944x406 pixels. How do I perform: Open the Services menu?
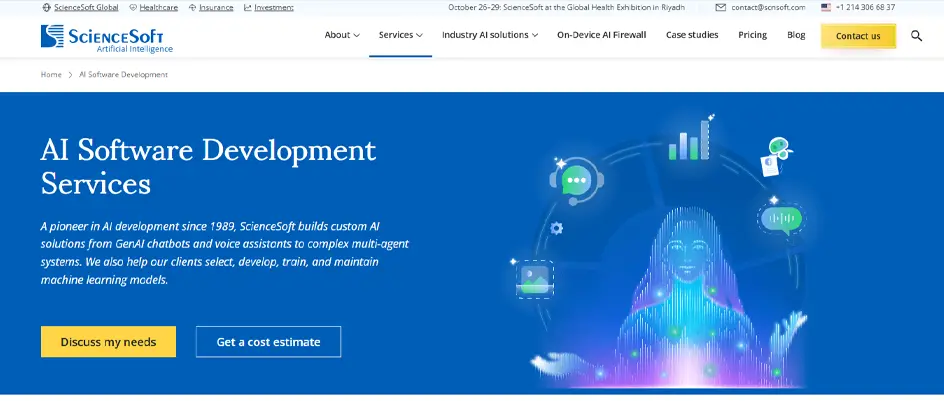[400, 35]
